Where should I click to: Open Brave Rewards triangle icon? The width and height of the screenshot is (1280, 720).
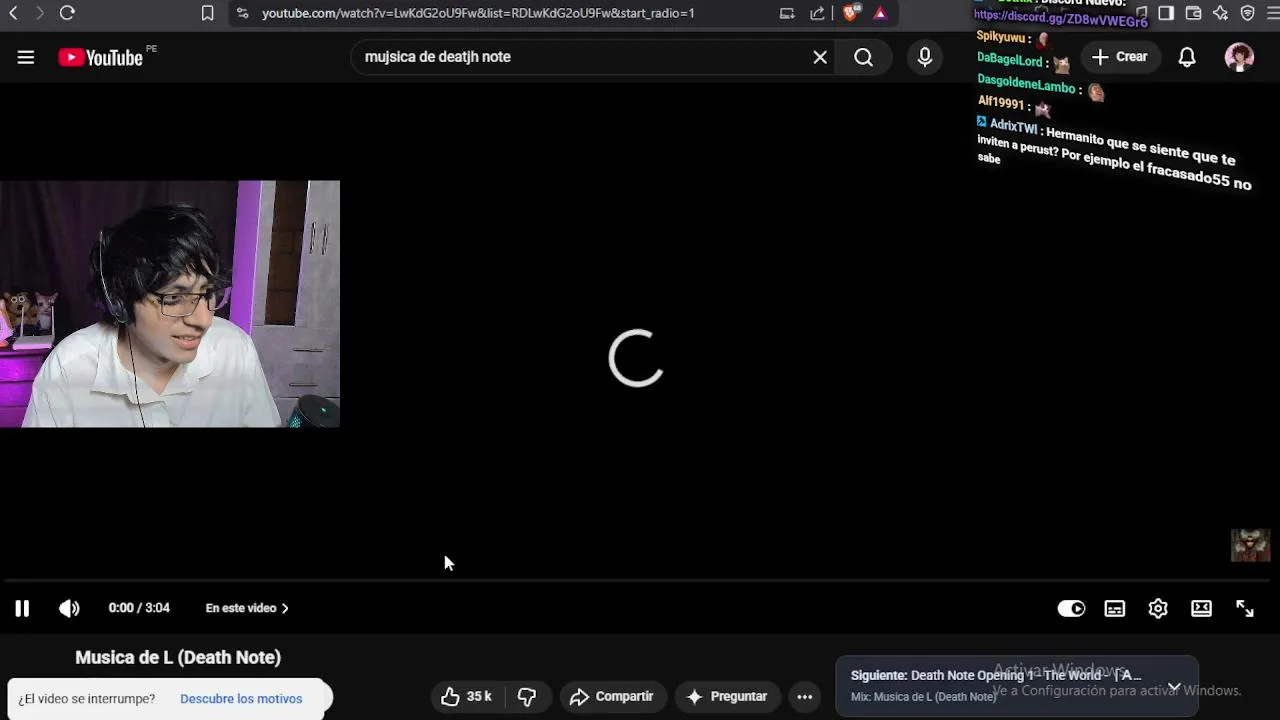[x=880, y=13]
